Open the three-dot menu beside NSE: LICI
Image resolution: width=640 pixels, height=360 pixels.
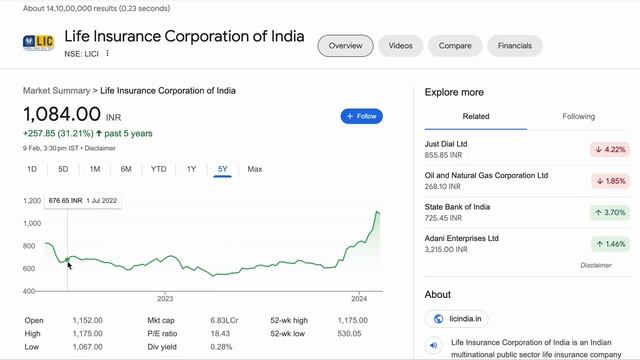(x=107, y=53)
